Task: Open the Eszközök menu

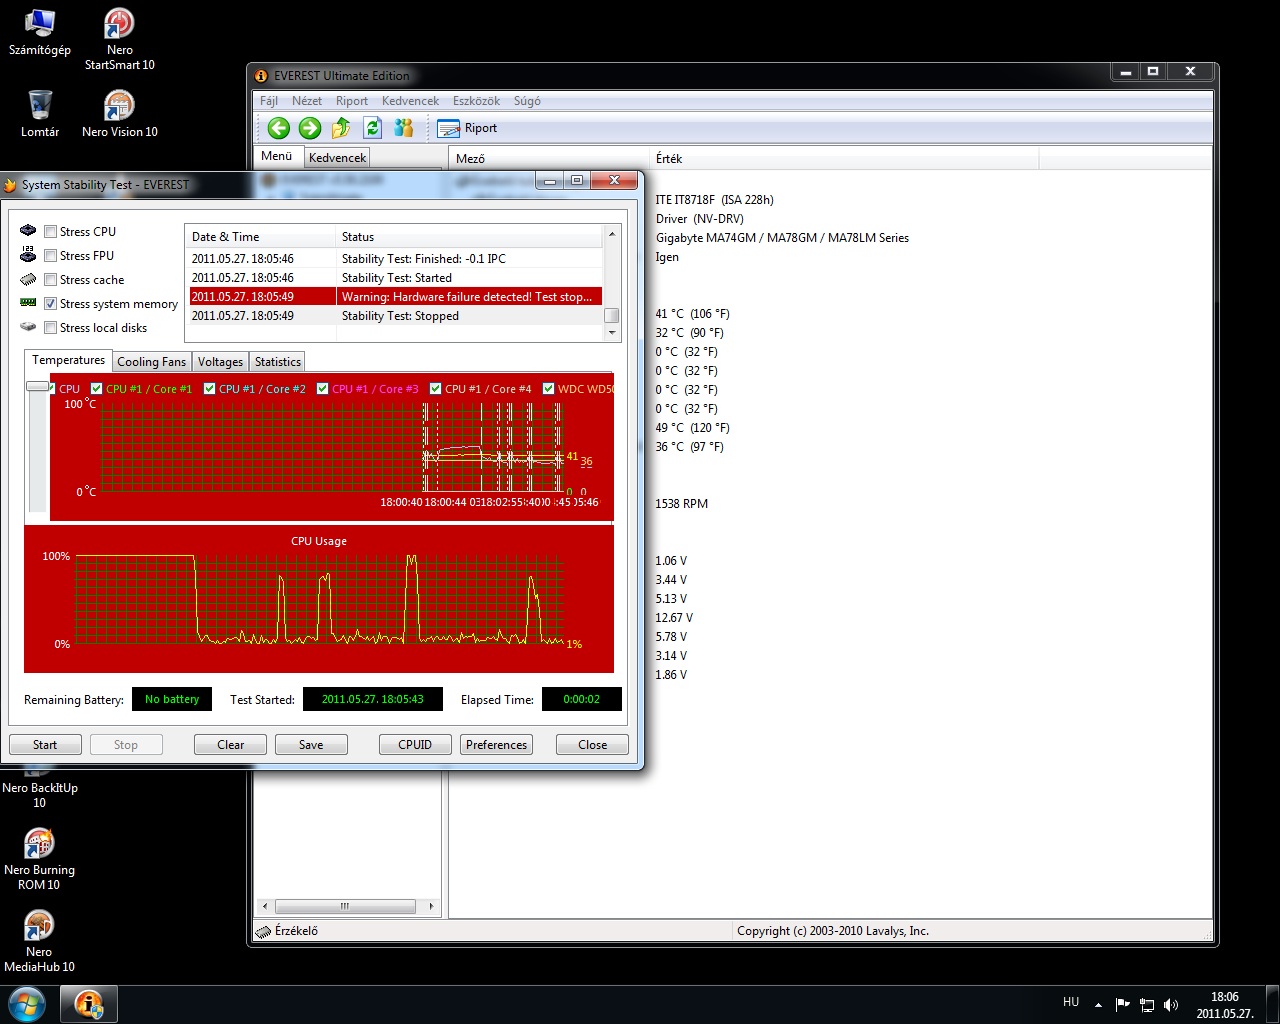Action: pyautogui.click(x=476, y=101)
